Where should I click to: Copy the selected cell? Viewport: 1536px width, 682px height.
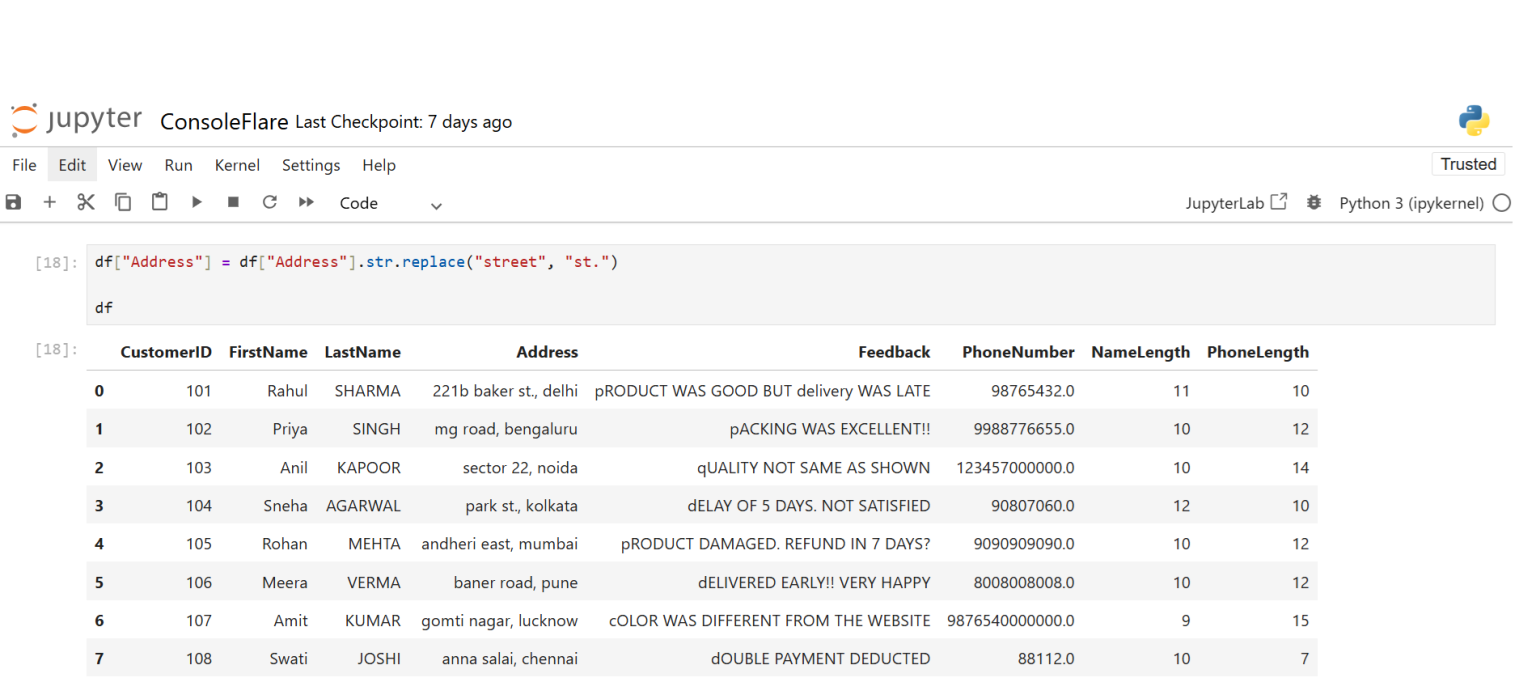click(122, 202)
